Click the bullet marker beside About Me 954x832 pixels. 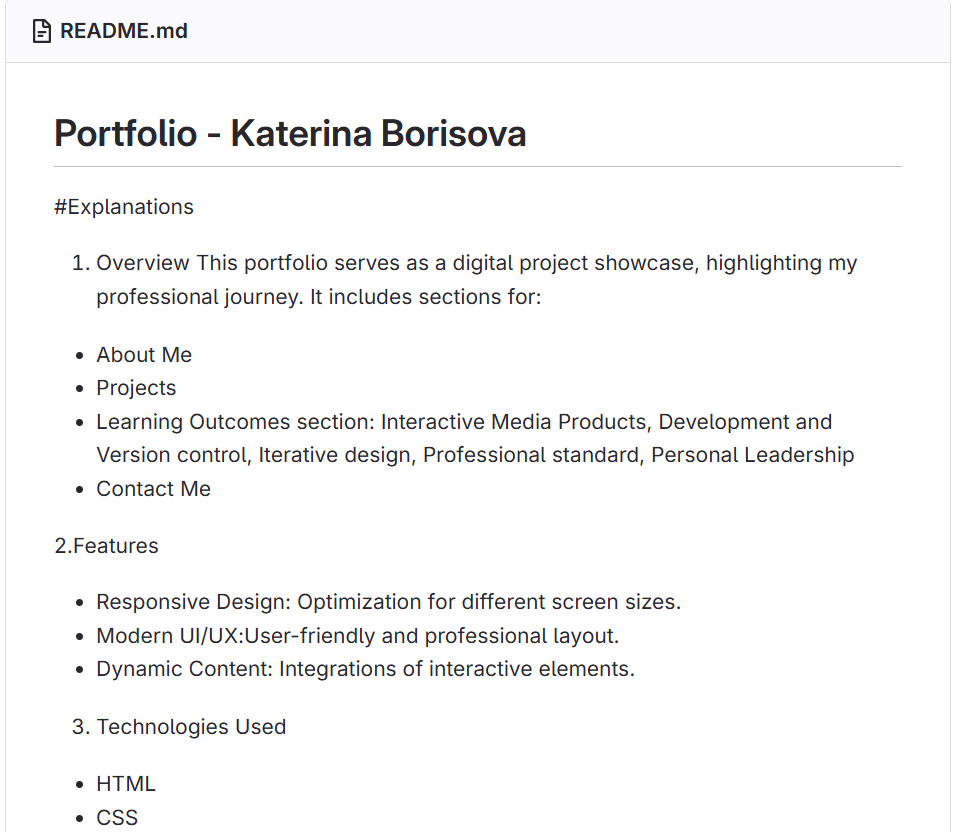point(79,354)
